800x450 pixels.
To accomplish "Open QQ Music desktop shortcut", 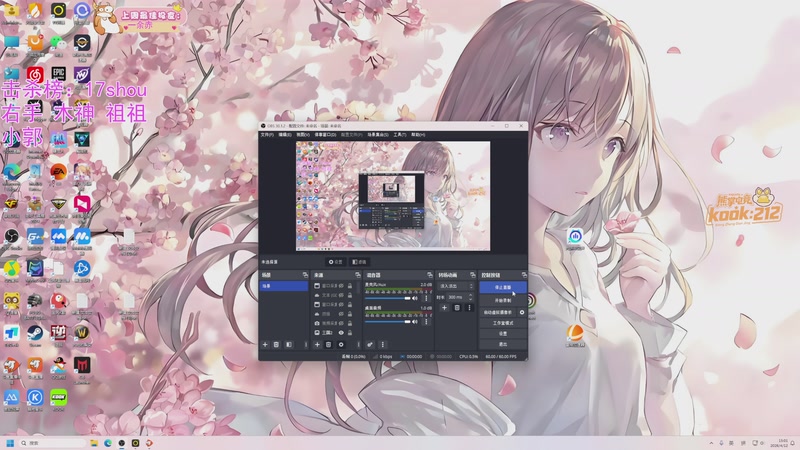I will coord(11,268).
